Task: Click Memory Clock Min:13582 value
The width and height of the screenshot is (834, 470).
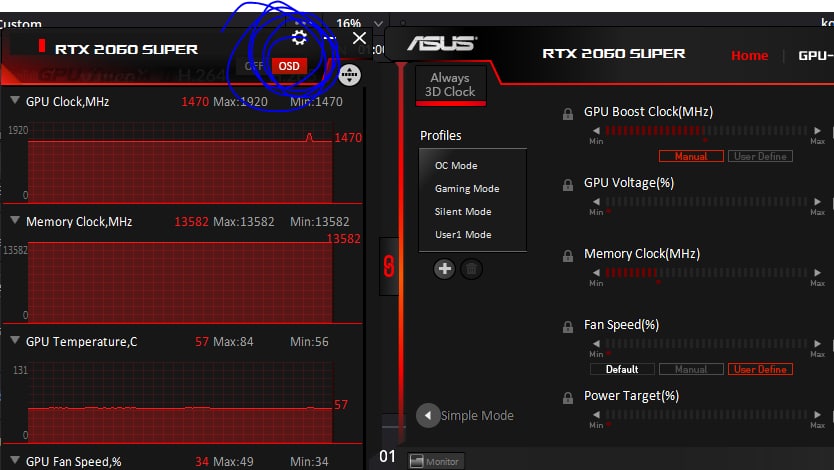Action: point(320,222)
